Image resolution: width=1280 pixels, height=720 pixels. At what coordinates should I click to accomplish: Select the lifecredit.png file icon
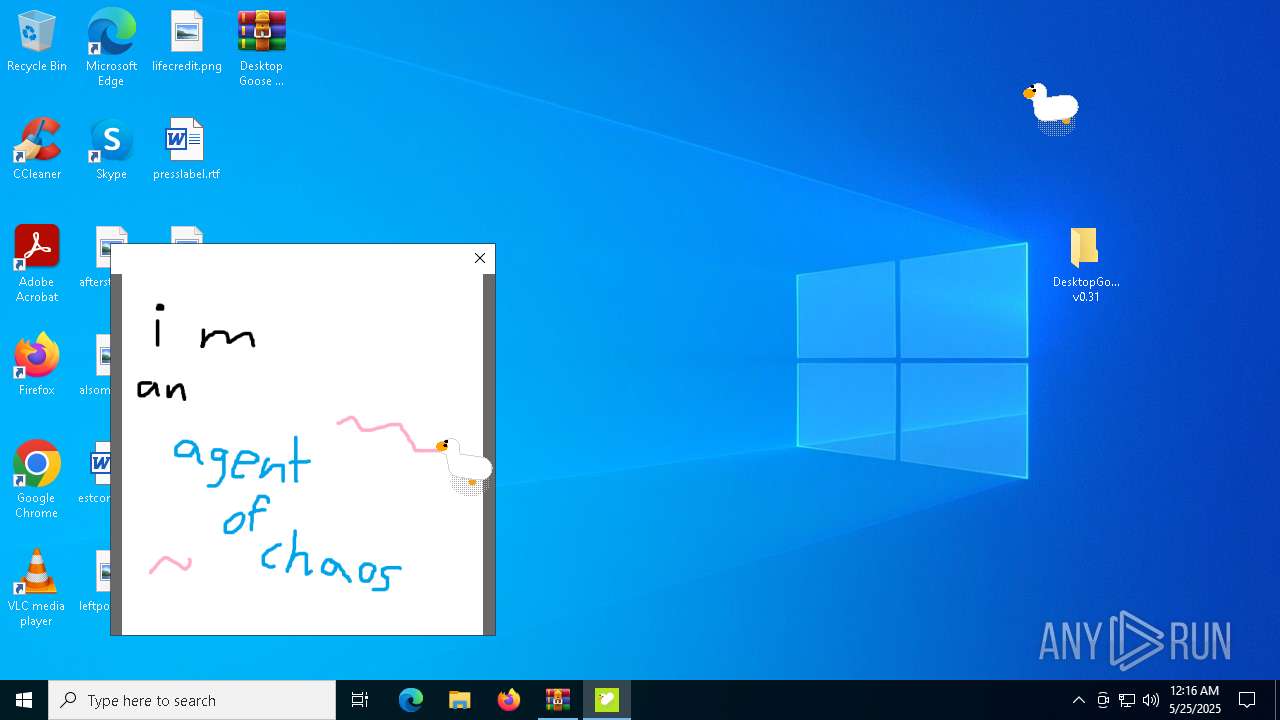(187, 42)
